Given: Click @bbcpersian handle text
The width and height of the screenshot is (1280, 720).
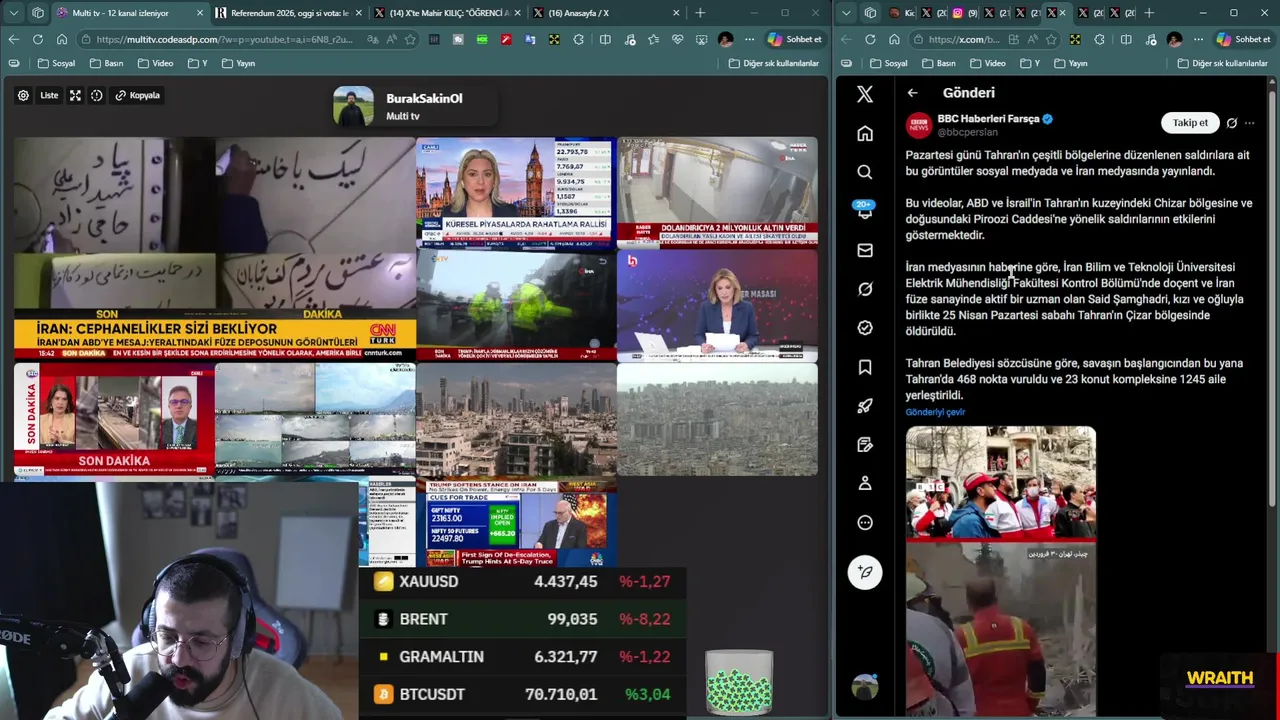Looking at the screenshot, I should [967, 132].
